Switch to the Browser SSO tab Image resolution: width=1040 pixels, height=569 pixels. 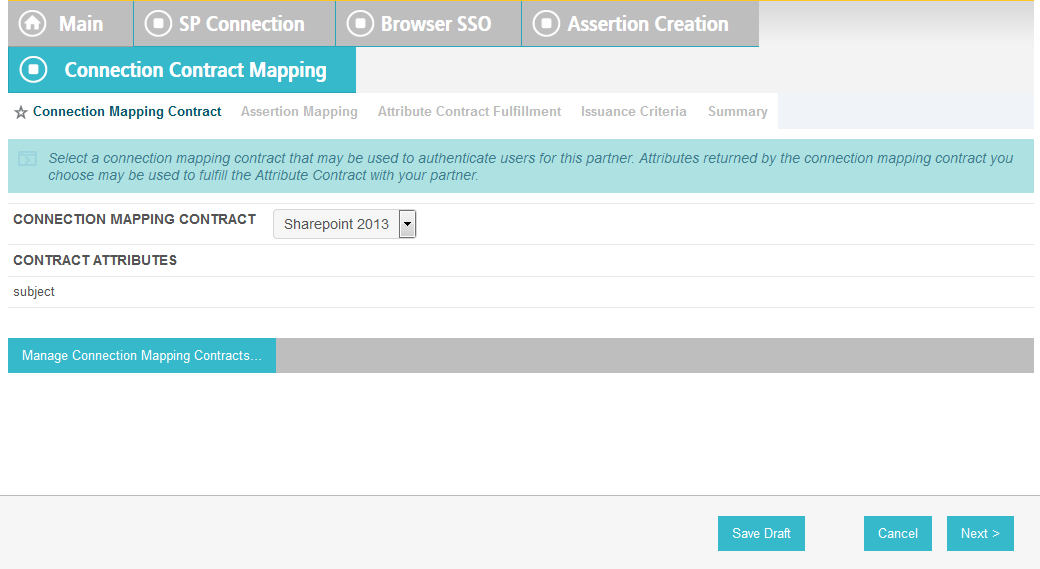[x=428, y=24]
